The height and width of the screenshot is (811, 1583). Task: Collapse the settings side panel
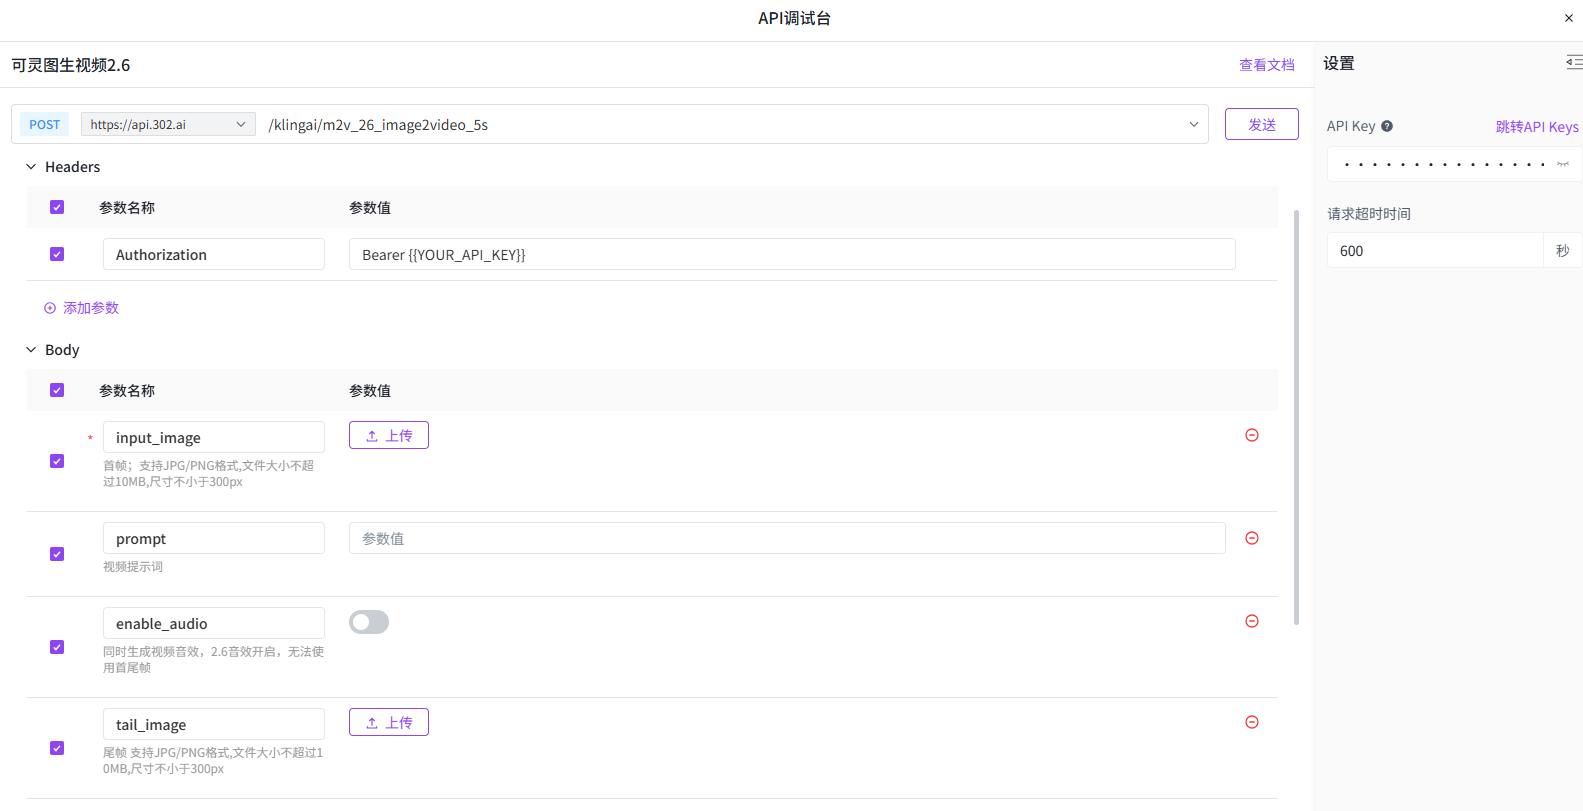click(x=1573, y=63)
